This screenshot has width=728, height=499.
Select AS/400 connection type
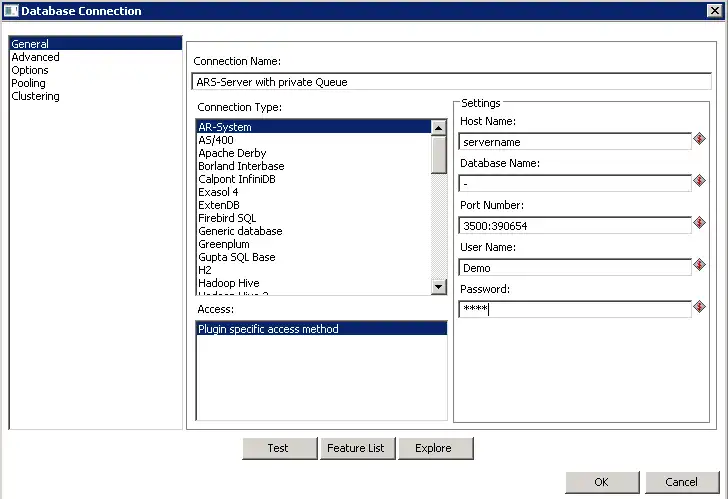tap(314, 140)
